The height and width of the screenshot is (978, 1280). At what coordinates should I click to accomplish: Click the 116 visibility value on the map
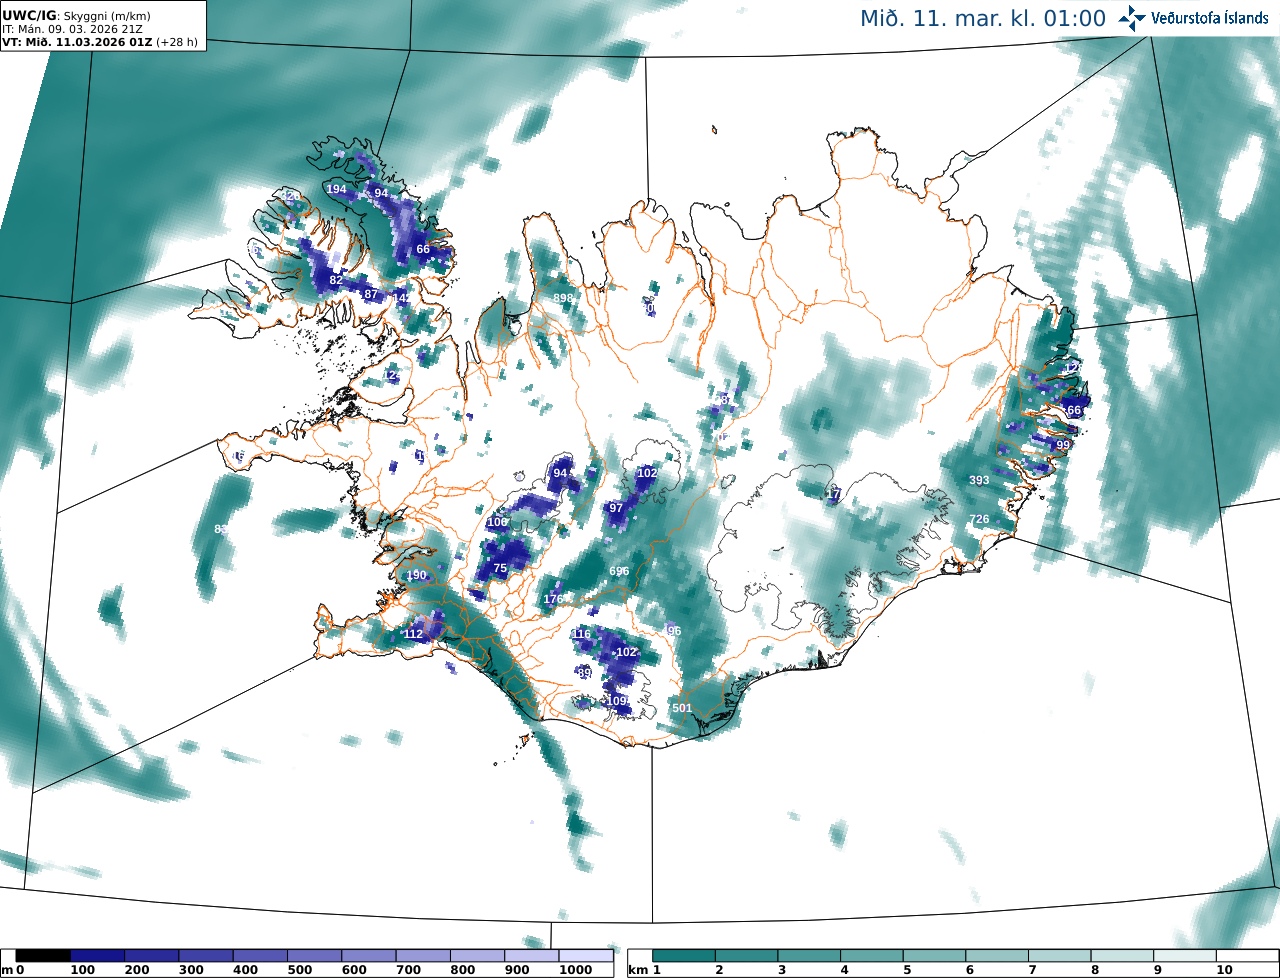tap(581, 634)
